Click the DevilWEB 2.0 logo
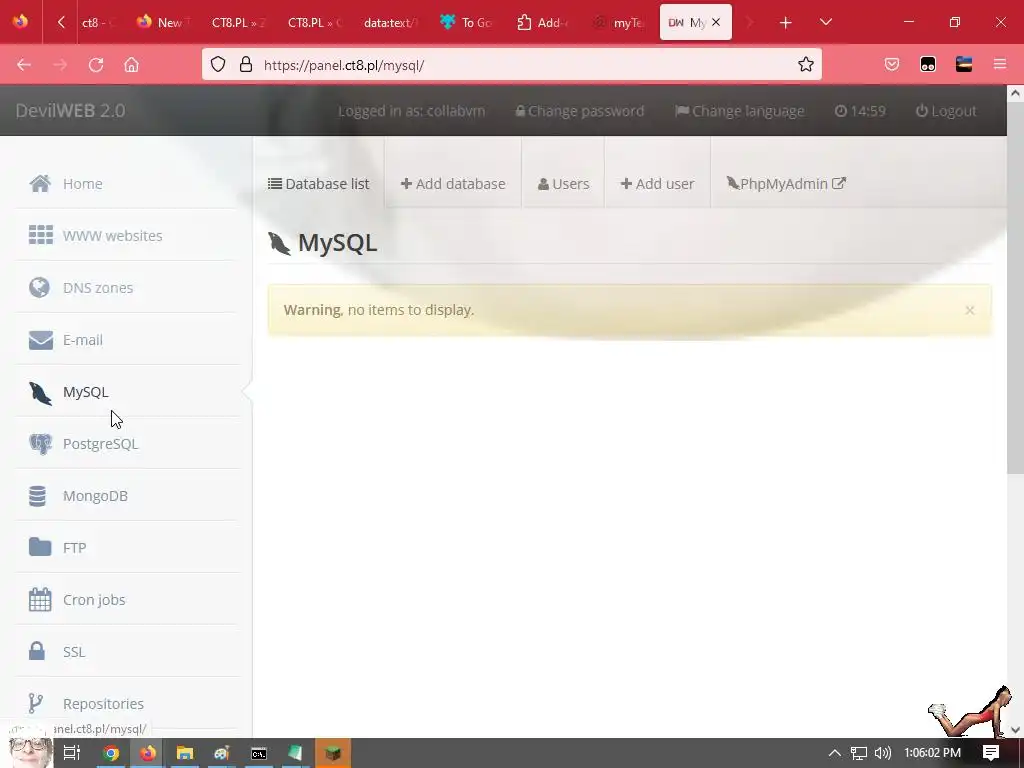The image size is (1024, 768). coord(71,110)
